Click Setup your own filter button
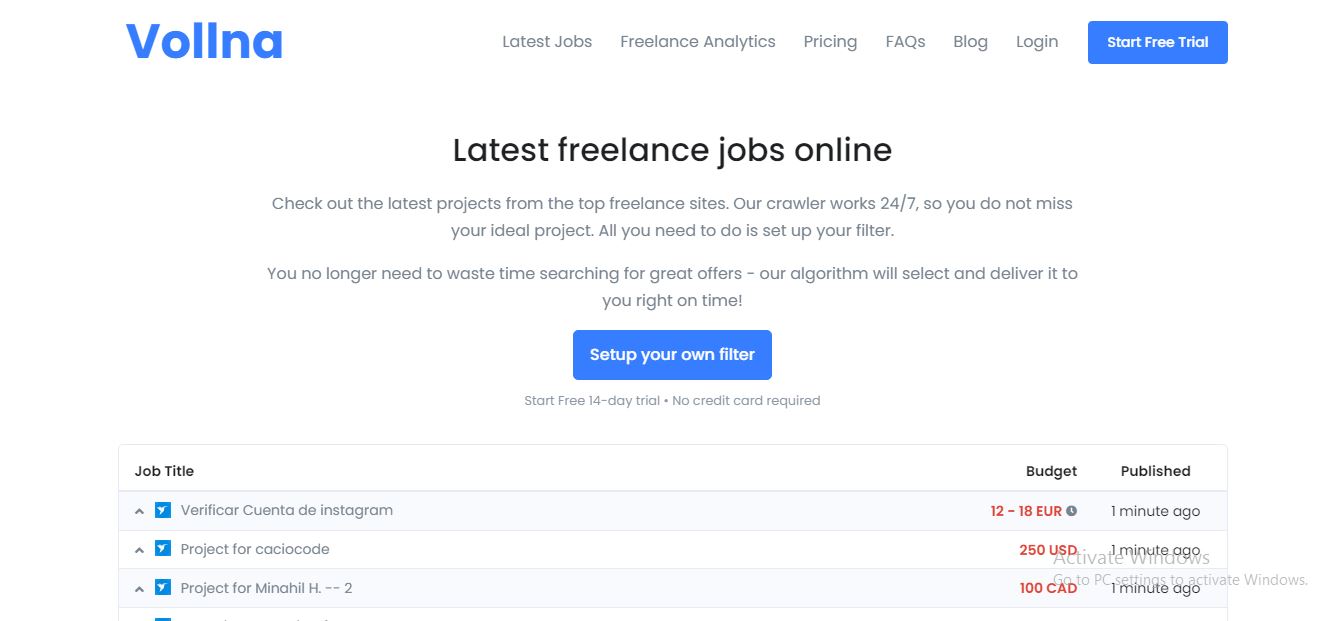Viewport: 1343px width, 621px height. 672,355
